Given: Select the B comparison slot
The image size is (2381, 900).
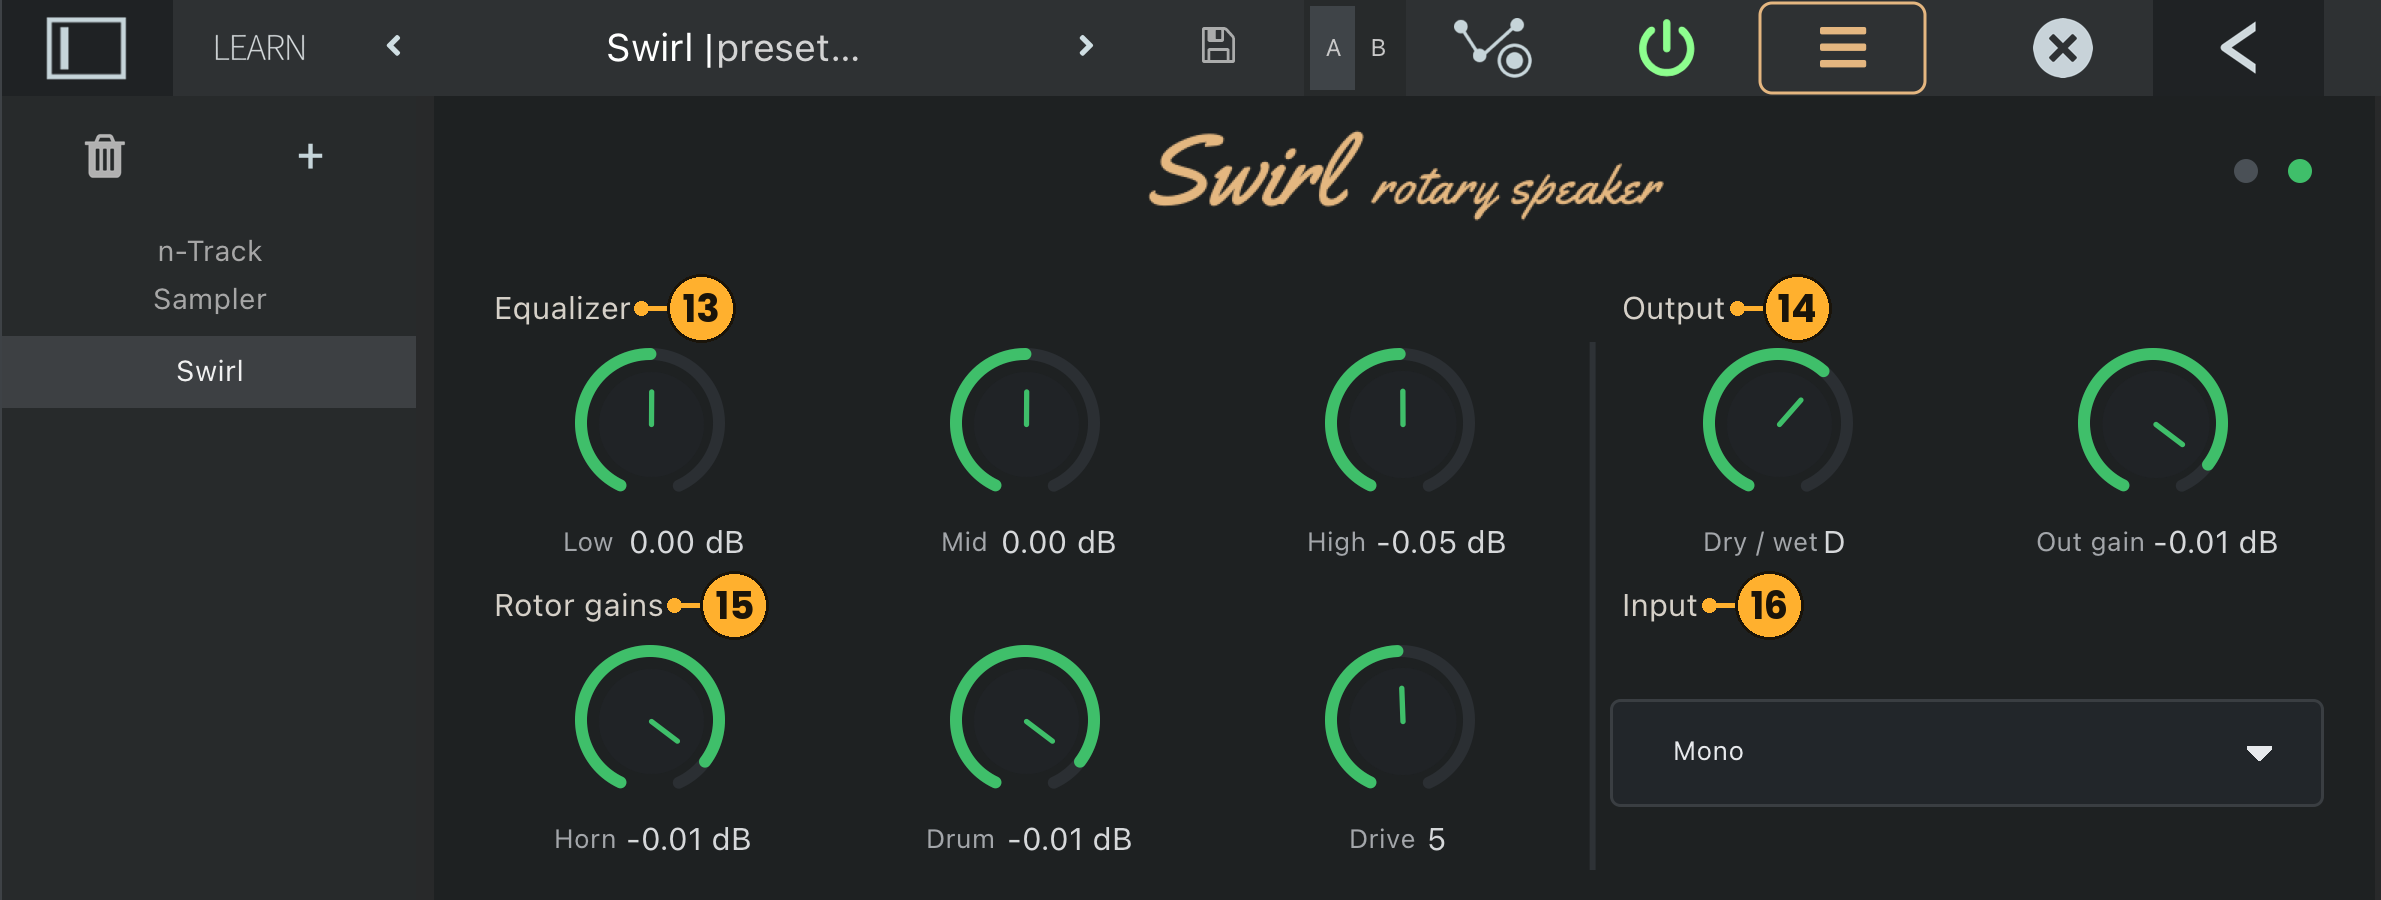Looking at the screenshot, I should [x=1378, y=48].
